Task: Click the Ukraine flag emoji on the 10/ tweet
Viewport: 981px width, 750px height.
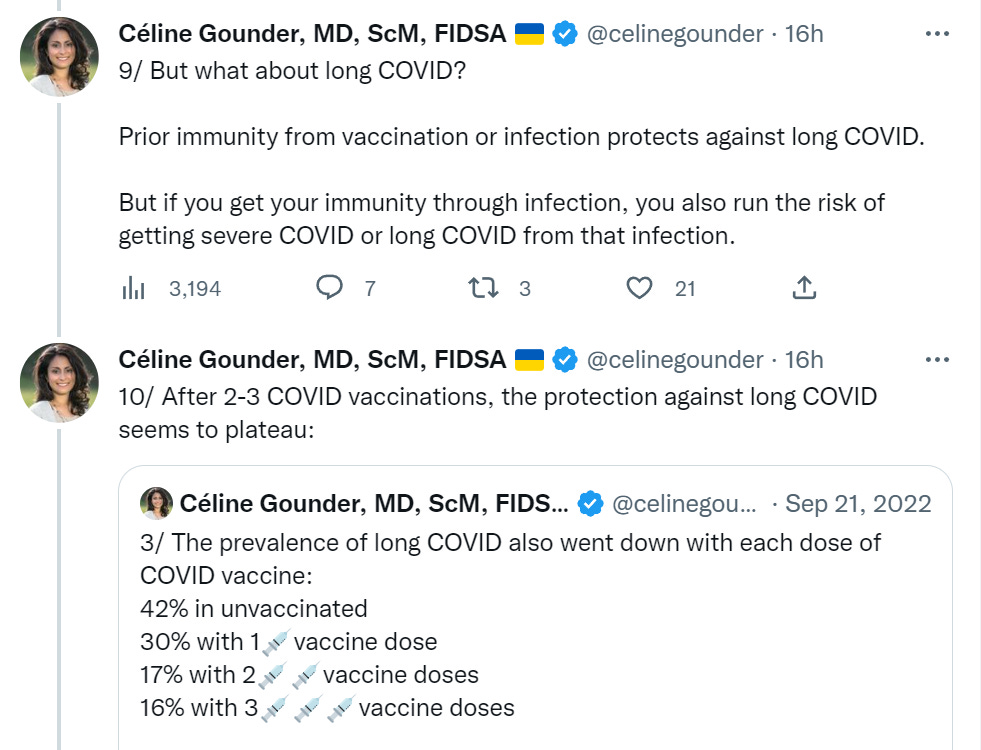Action: click(x=529, y=360)
